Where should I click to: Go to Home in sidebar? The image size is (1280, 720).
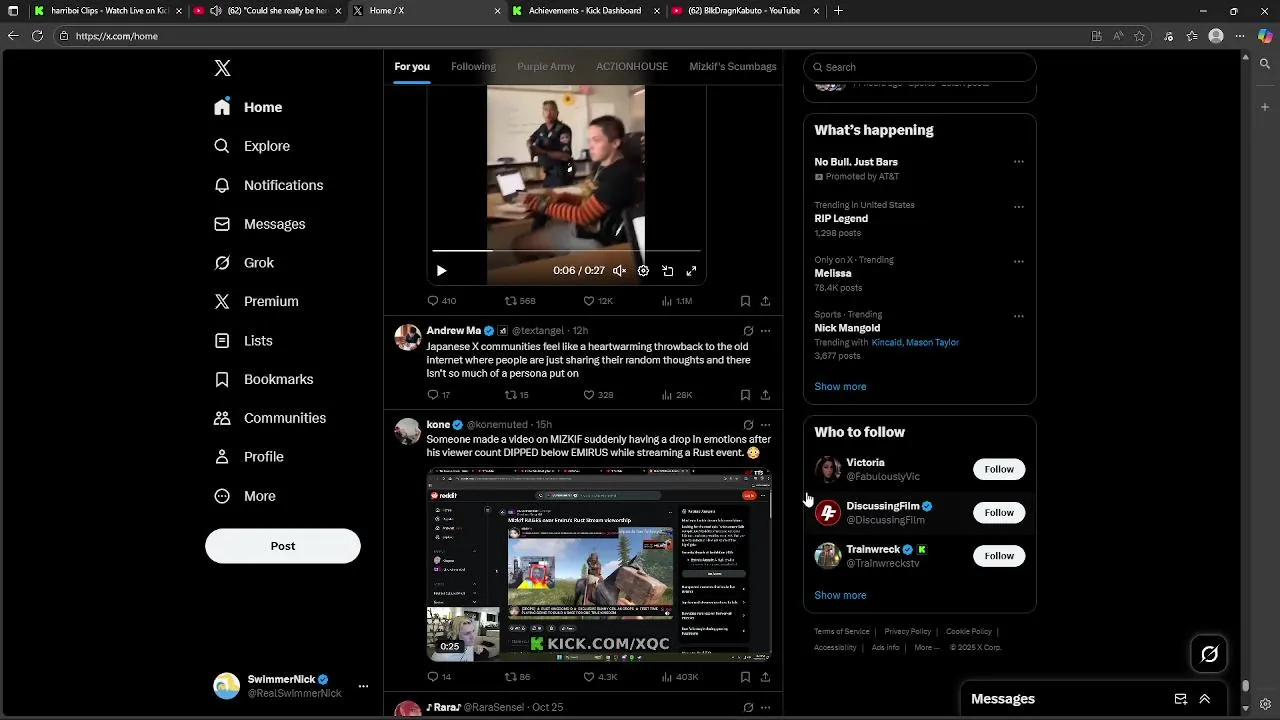pyautogui.click(x=248, y=107)
